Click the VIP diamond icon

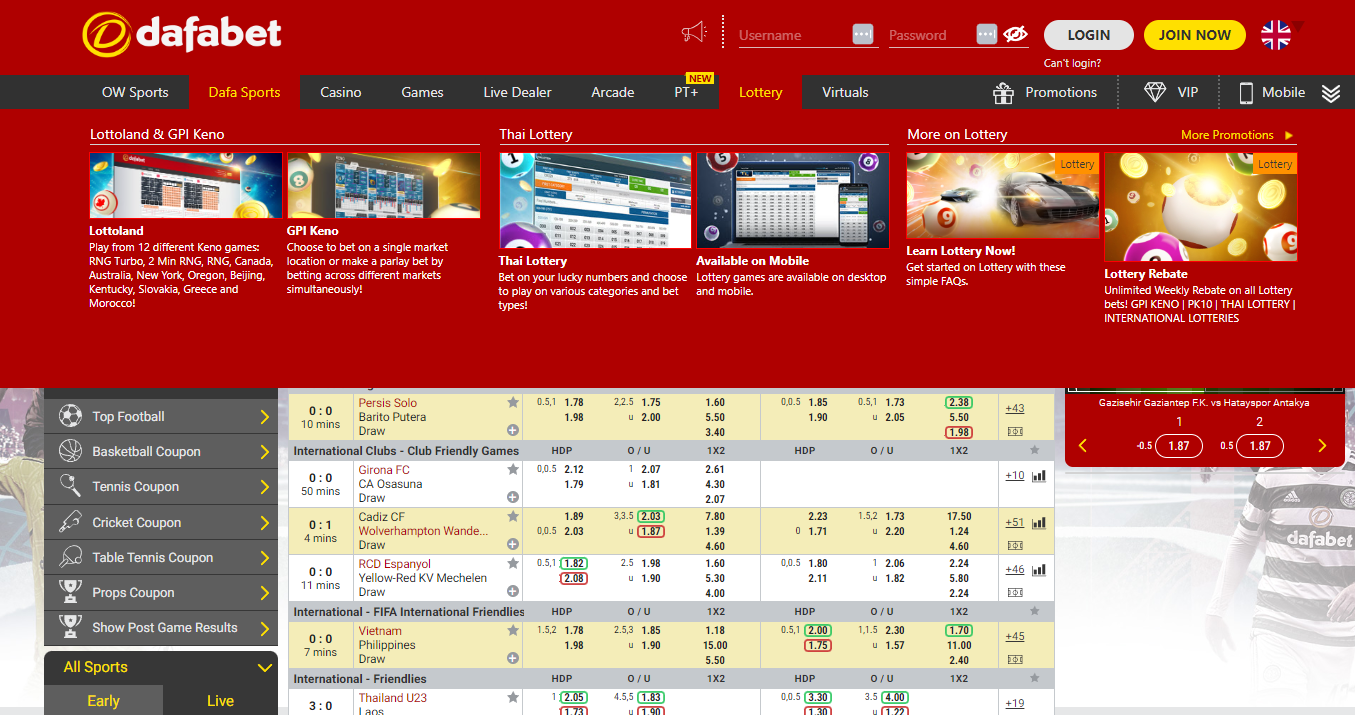[1155, 92]
